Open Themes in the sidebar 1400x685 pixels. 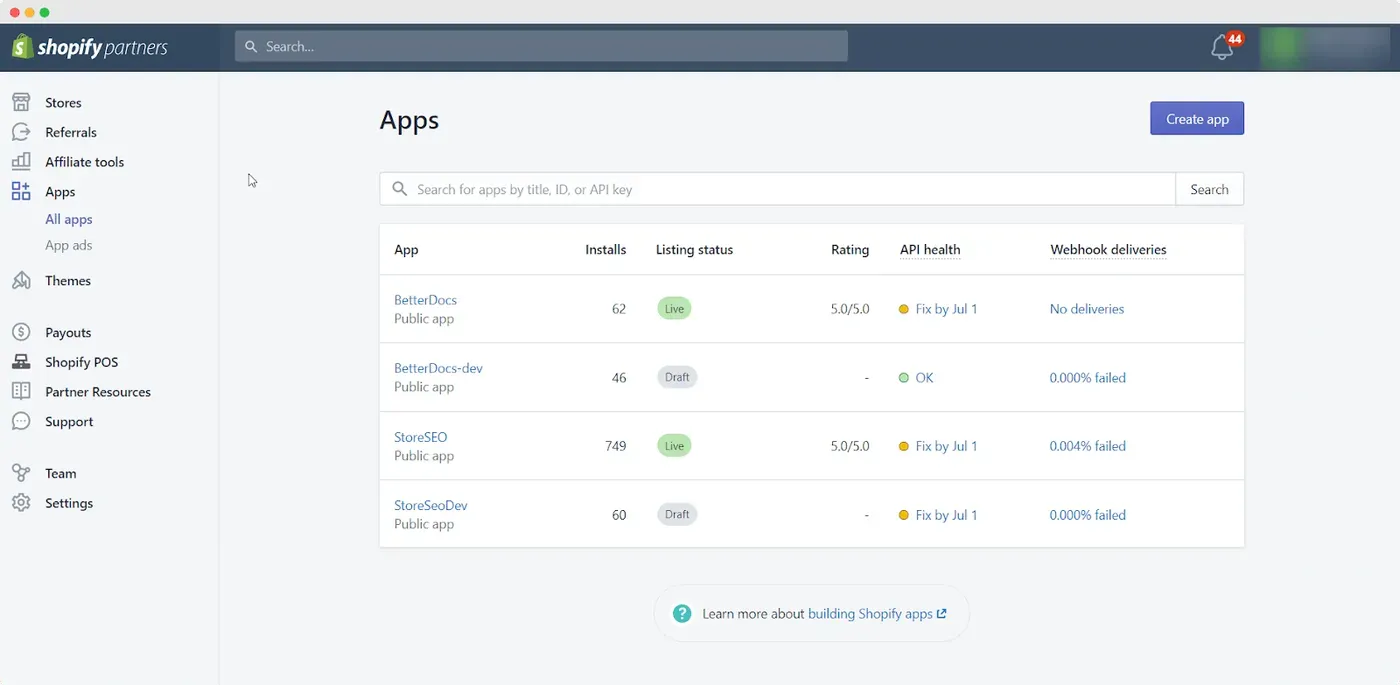pyautogui.click(x=68, y=280)
